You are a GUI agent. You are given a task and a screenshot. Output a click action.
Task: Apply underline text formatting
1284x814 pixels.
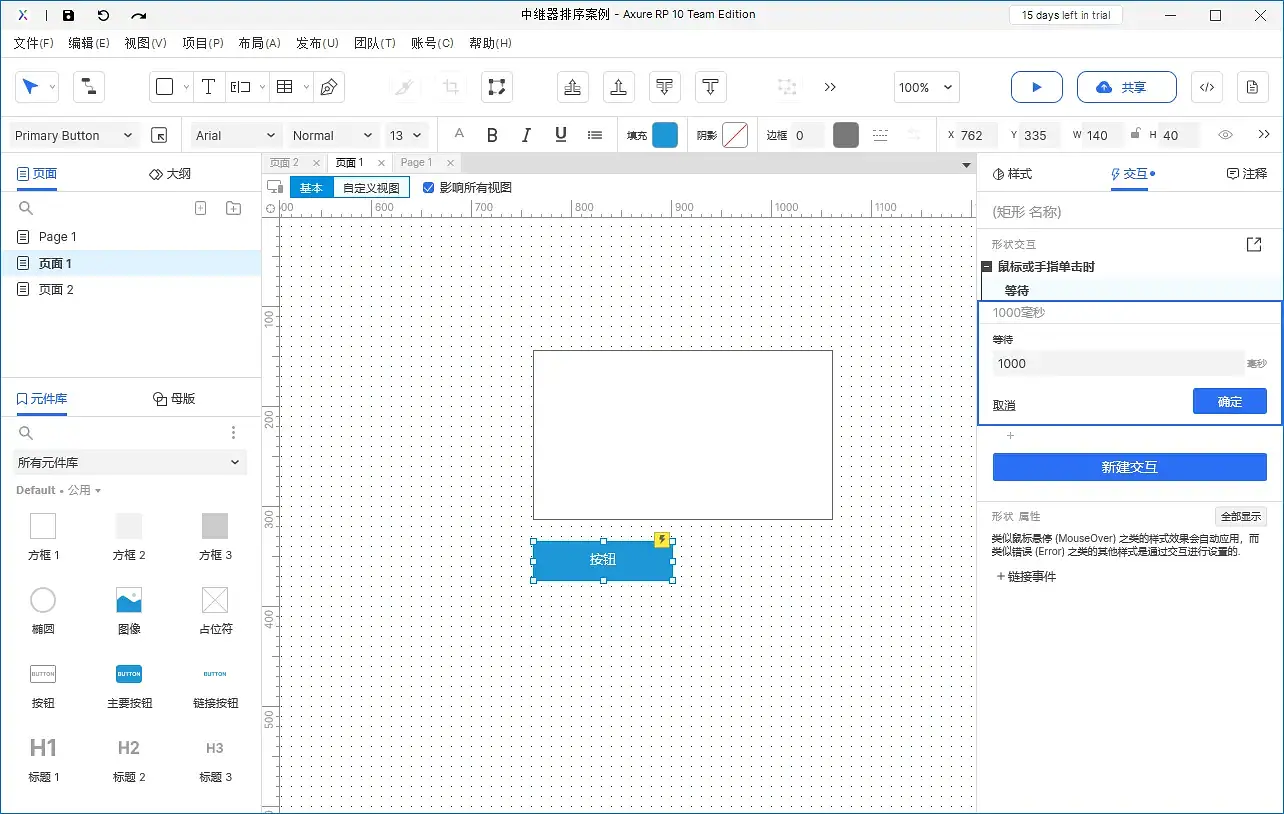(x=560, y=136)
